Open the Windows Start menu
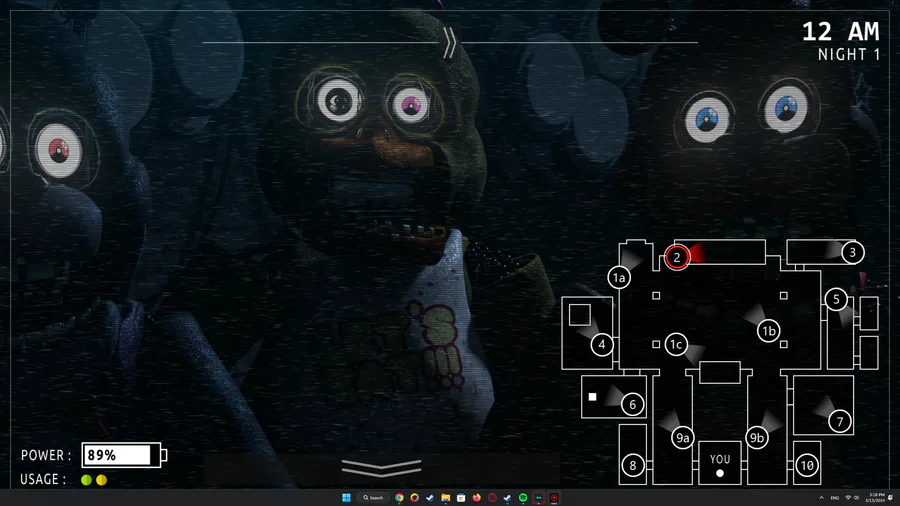 click(346, 497)
